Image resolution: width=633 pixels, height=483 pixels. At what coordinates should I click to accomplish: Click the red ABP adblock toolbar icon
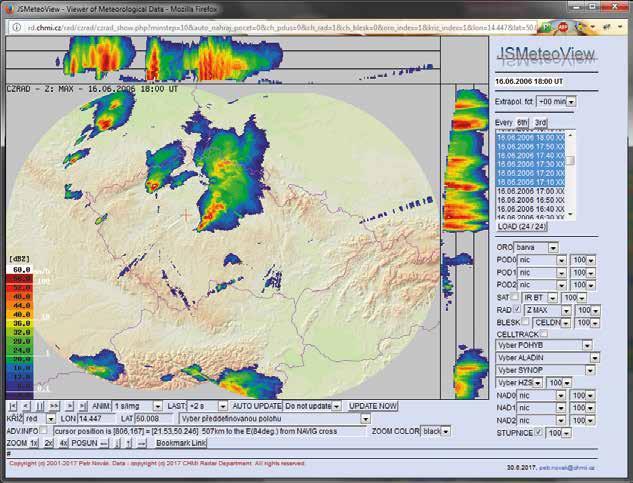563,27
